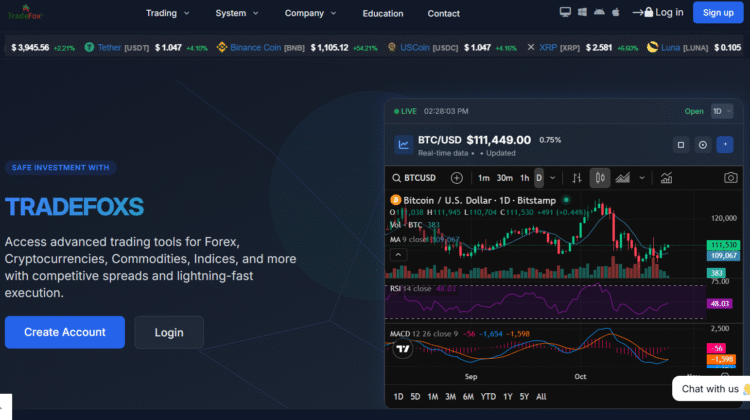Select the area chart style icon
This screenshot has width=750, height=420.
[x=624, y=178]
